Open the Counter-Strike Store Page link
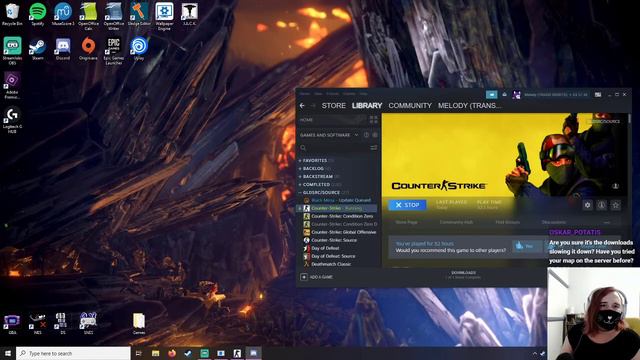The image size is (640, 360). [406, 222]
